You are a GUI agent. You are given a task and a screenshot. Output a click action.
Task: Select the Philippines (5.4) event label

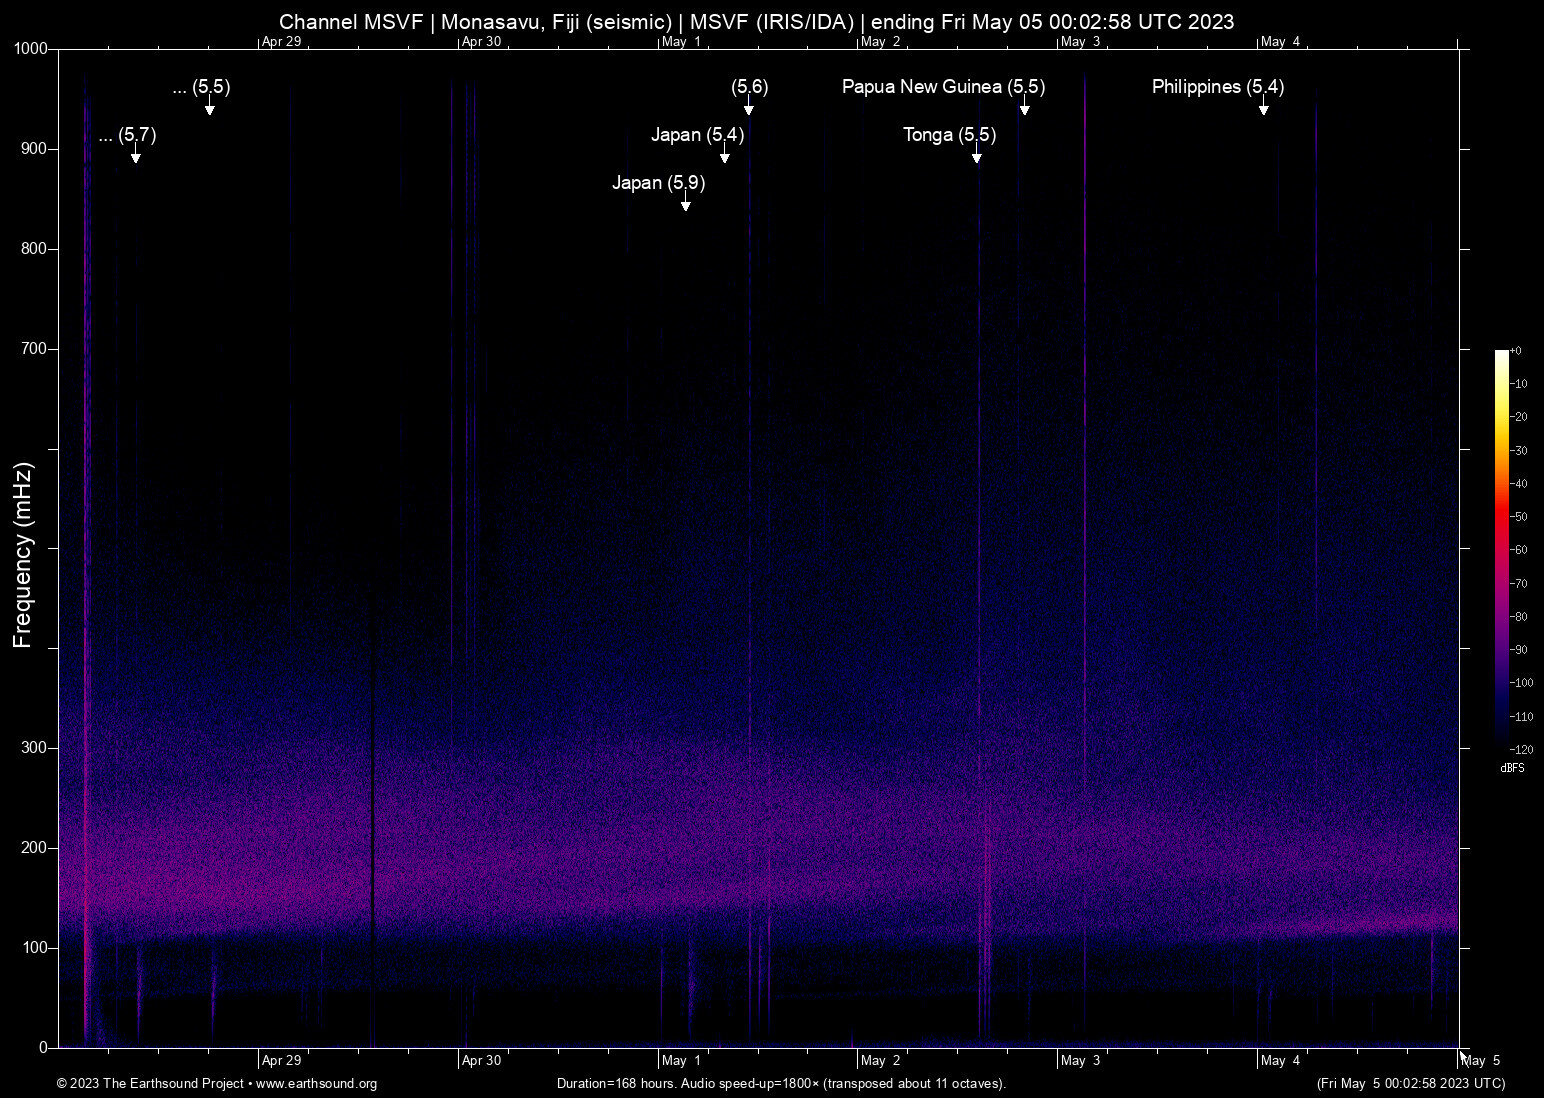tap(1217, 87)
